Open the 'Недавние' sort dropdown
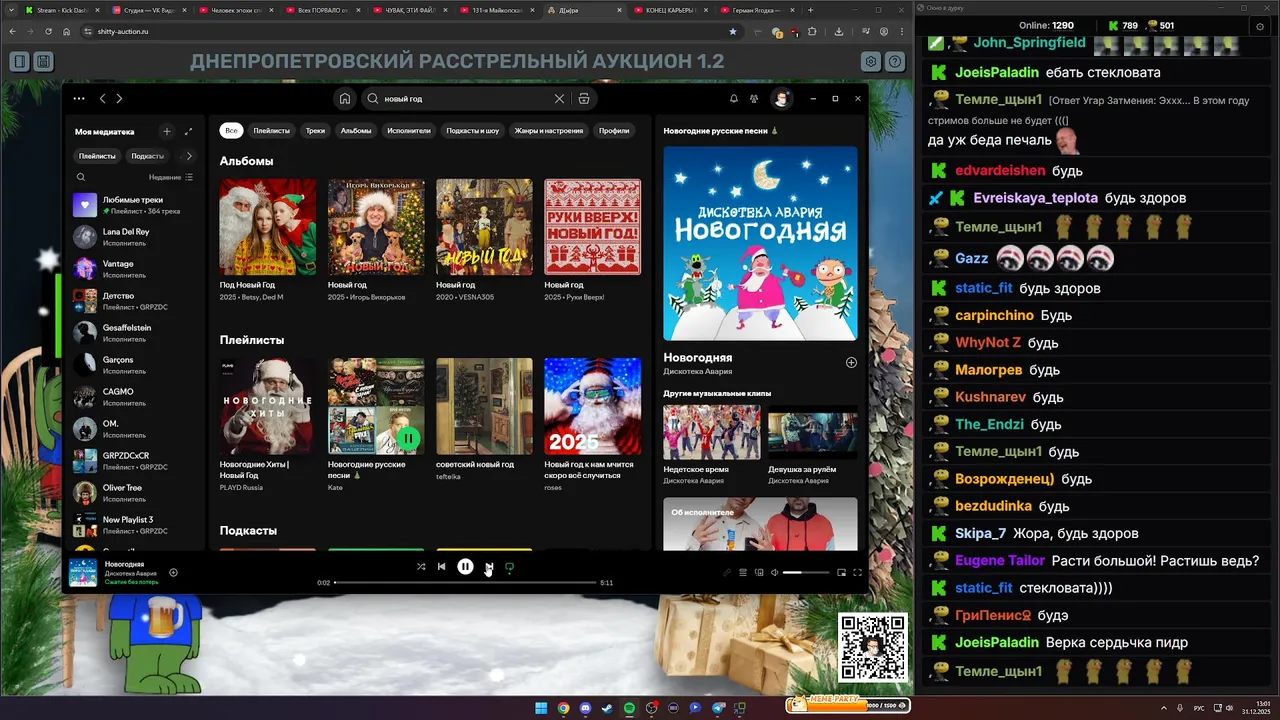This screenshot has height=720, width=1280. click(171, 177)
